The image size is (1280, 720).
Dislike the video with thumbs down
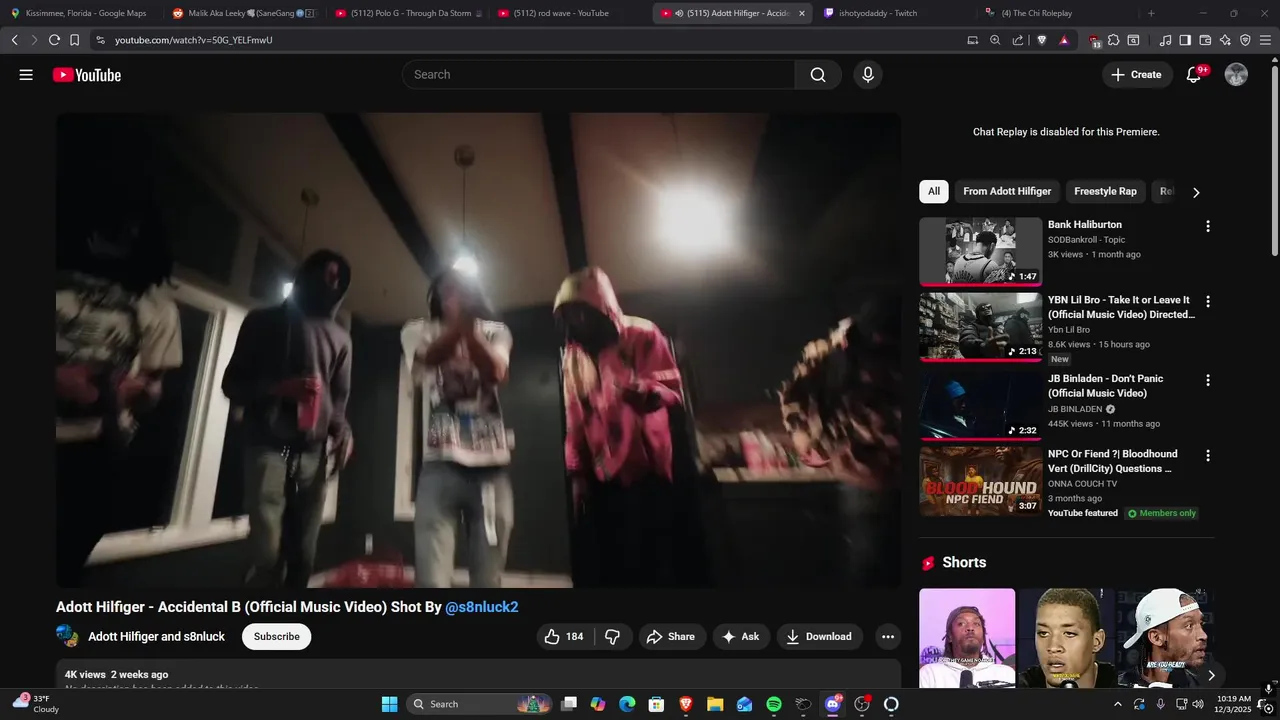pos(613,637)
